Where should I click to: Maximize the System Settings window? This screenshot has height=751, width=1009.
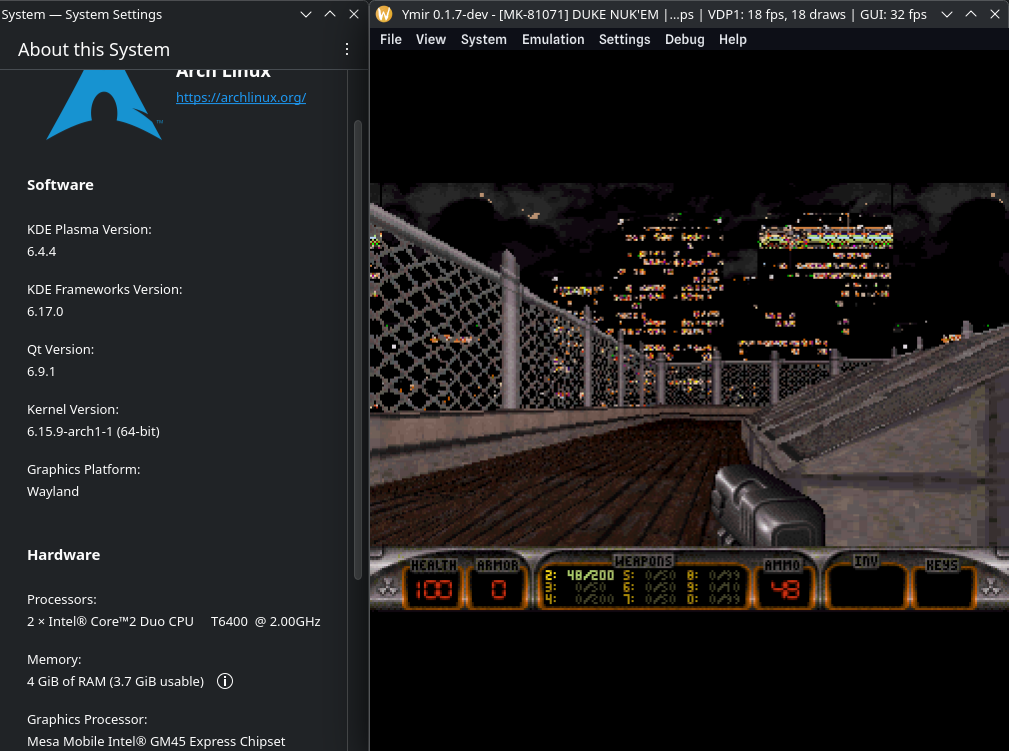(330, 14)
